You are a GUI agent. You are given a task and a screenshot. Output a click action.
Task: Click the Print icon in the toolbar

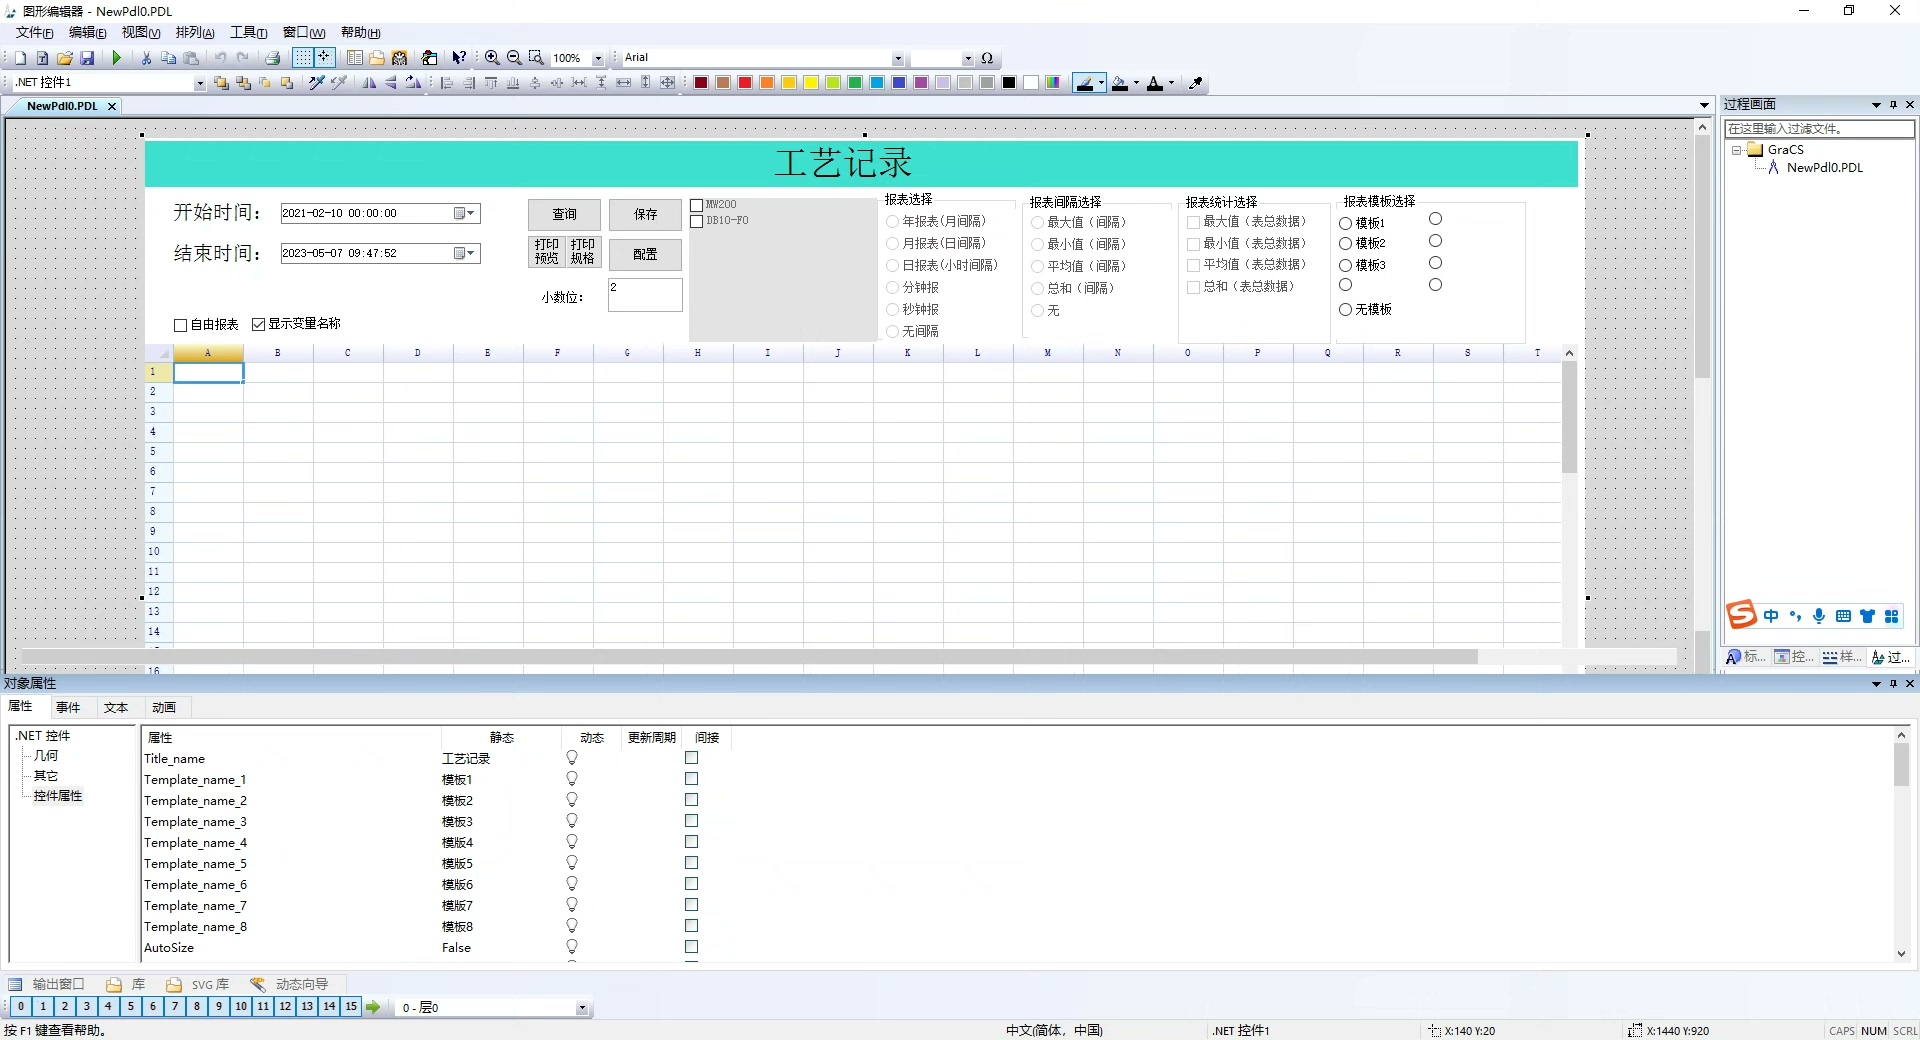pyautogui.click(x=272, y=58)
